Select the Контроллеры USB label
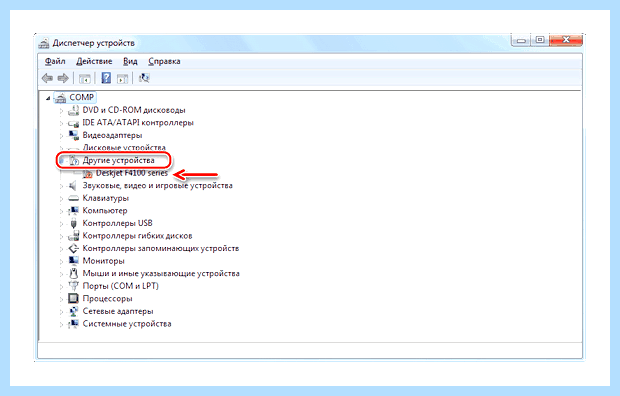 [x=117, y=223]
